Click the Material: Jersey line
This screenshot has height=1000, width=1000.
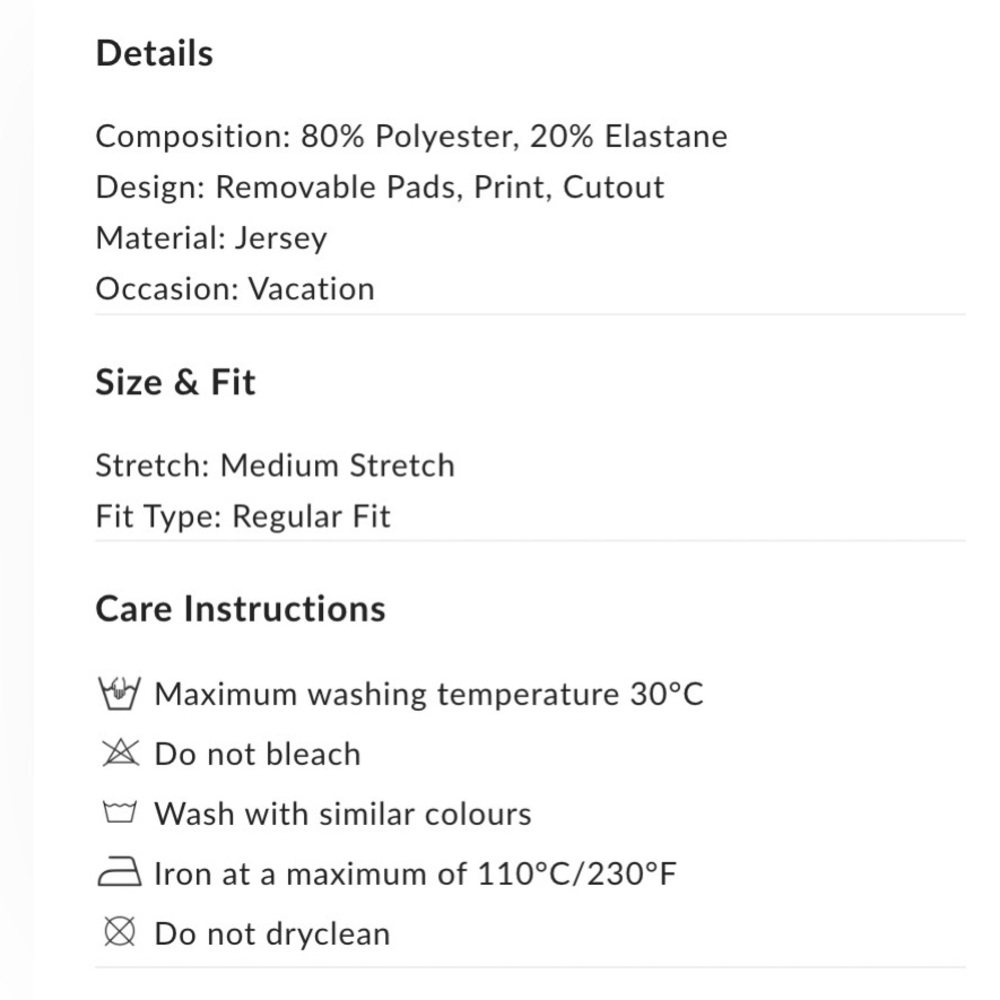click(211, 238)
